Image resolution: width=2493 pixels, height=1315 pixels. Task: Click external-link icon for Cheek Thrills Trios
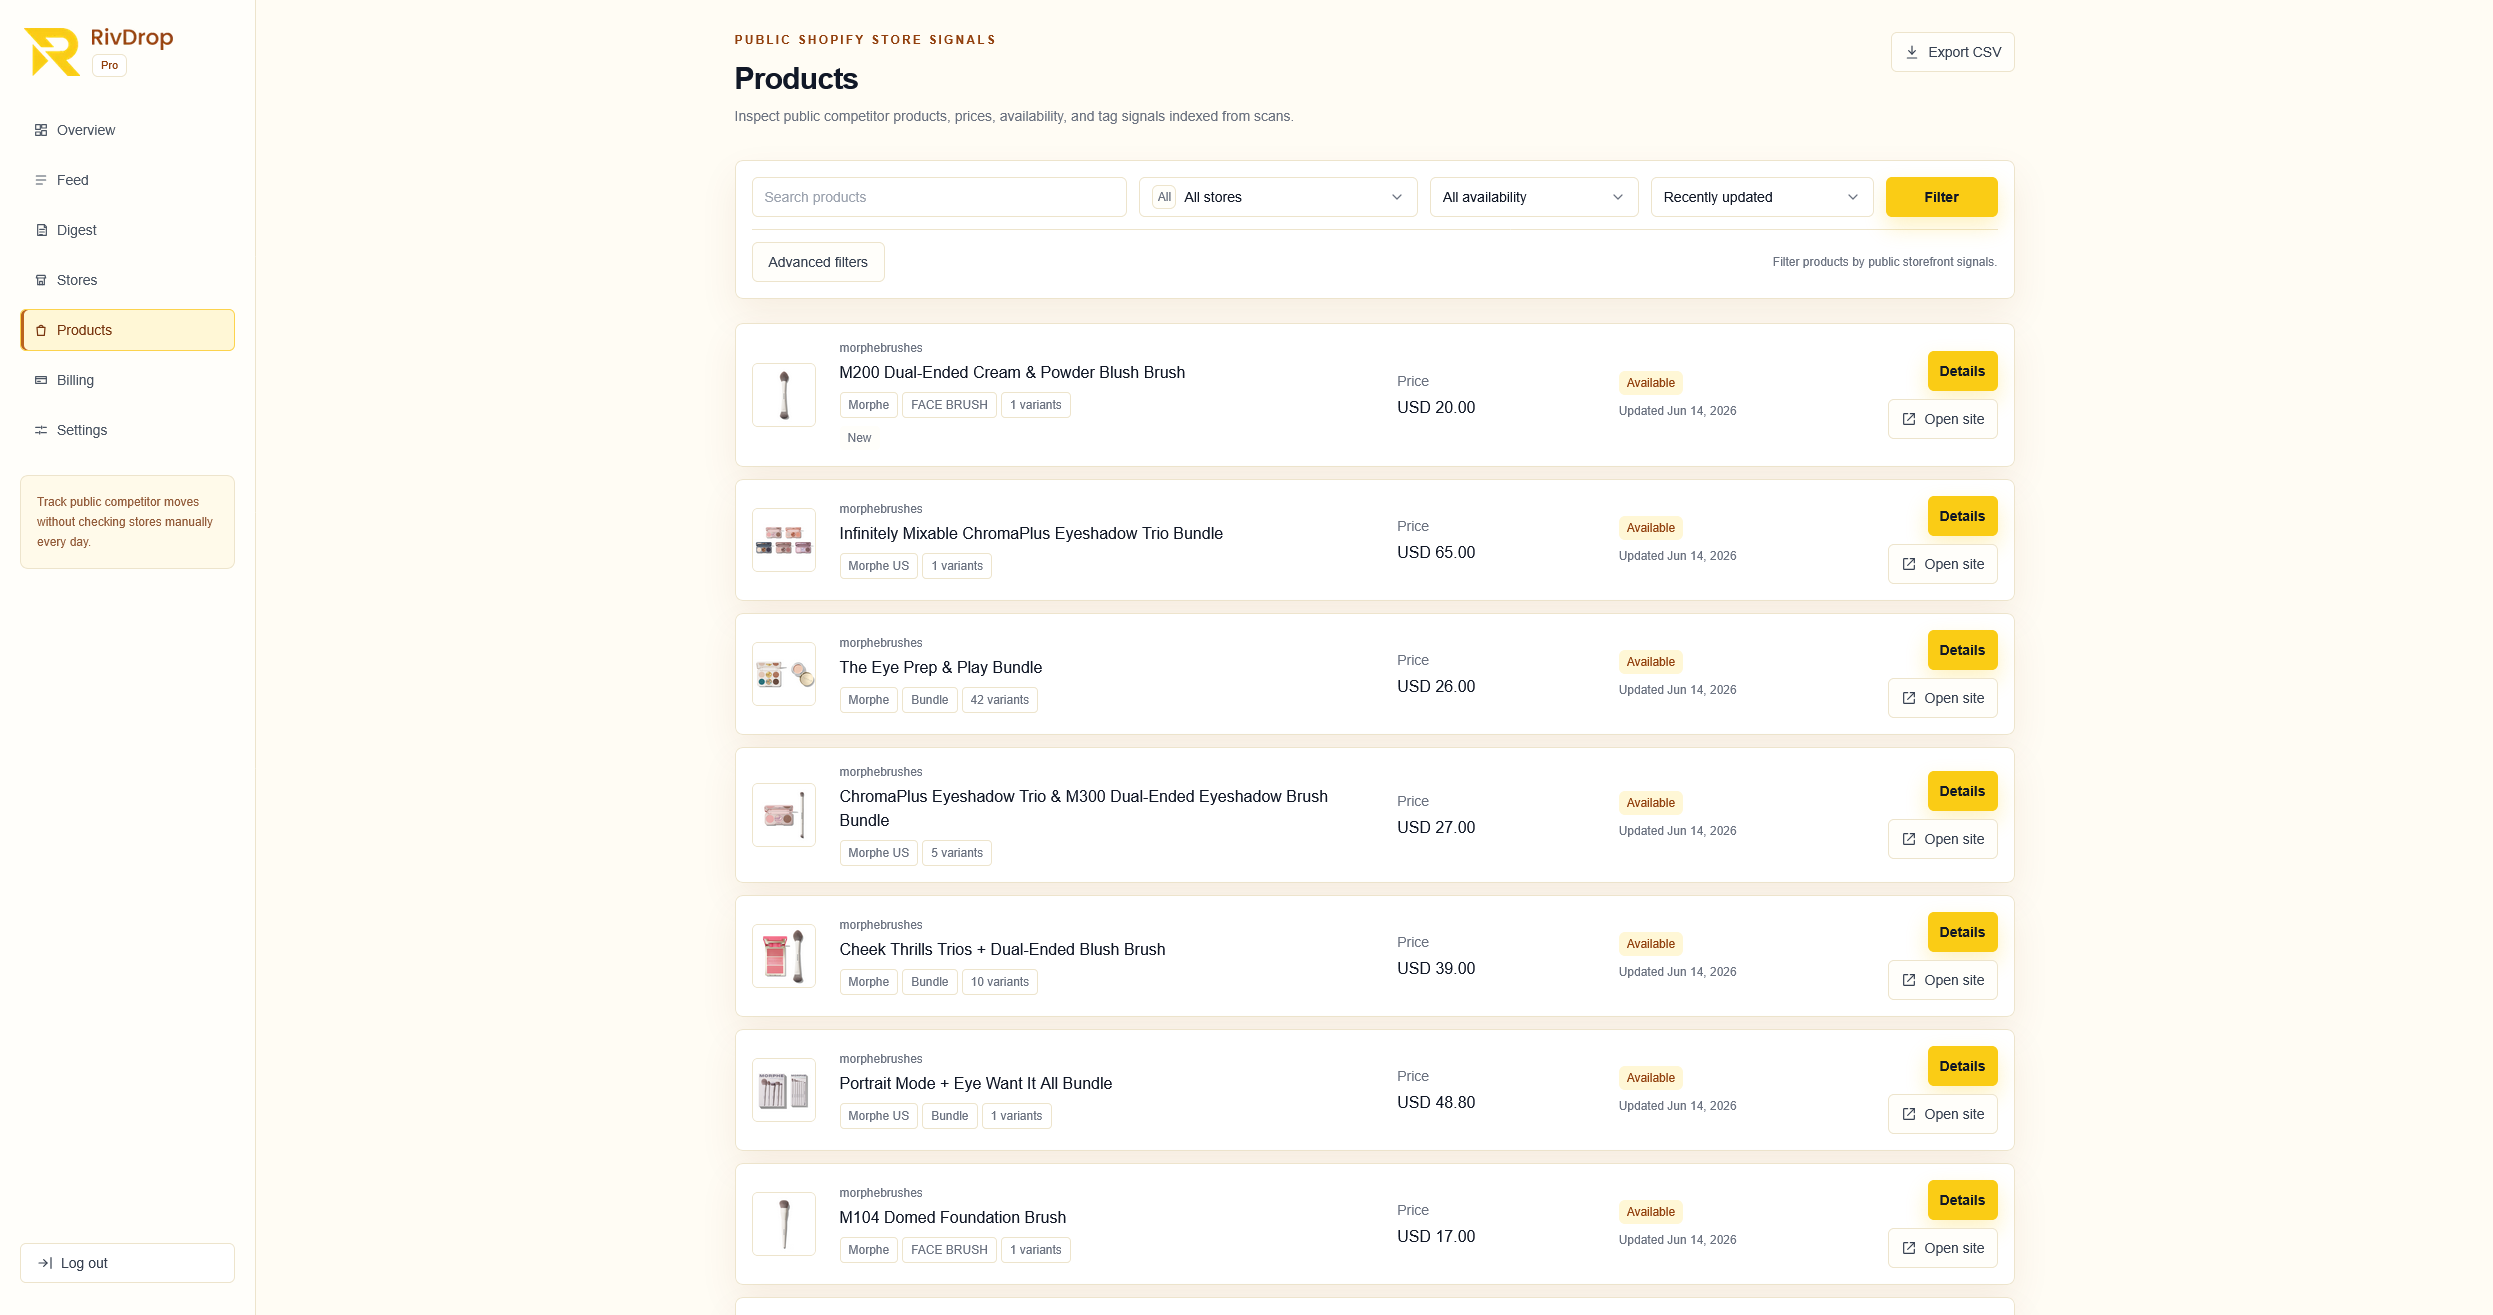[1909, 980]
